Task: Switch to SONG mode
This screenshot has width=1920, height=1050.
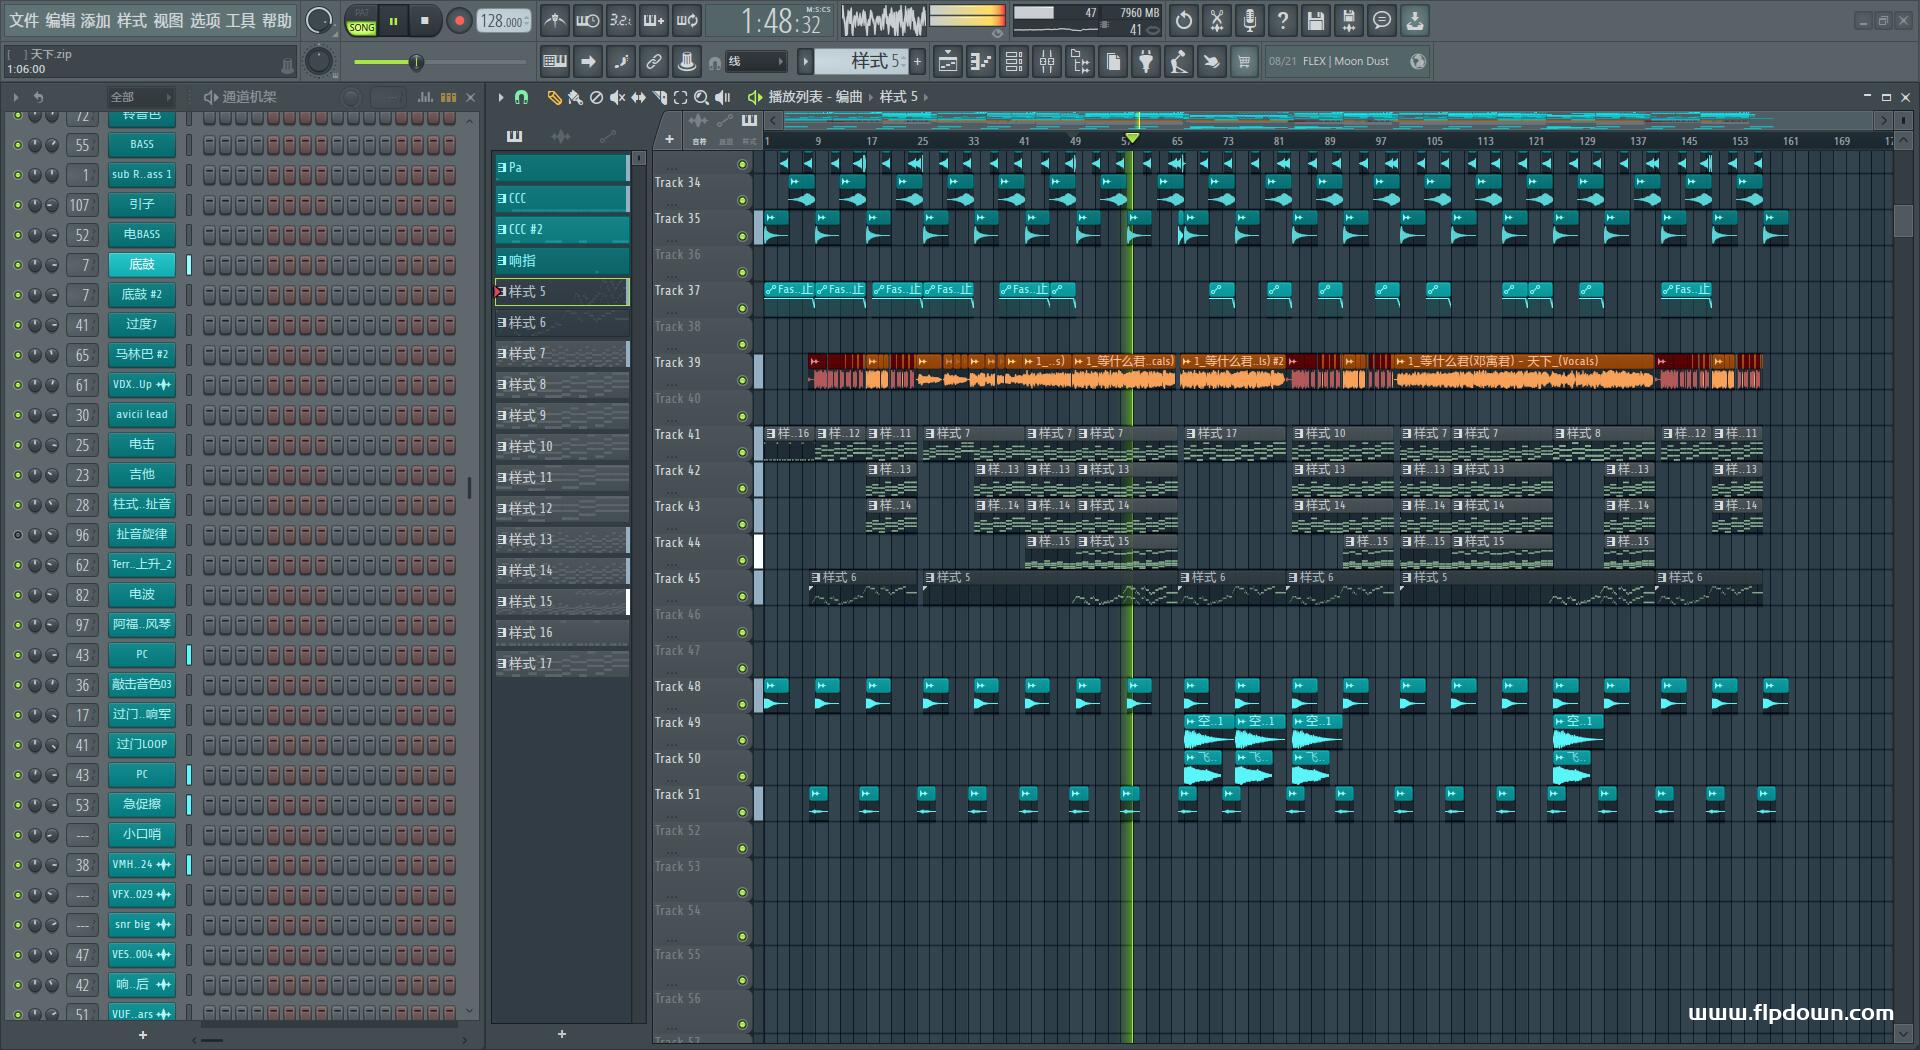Action: tap(361, 27)
